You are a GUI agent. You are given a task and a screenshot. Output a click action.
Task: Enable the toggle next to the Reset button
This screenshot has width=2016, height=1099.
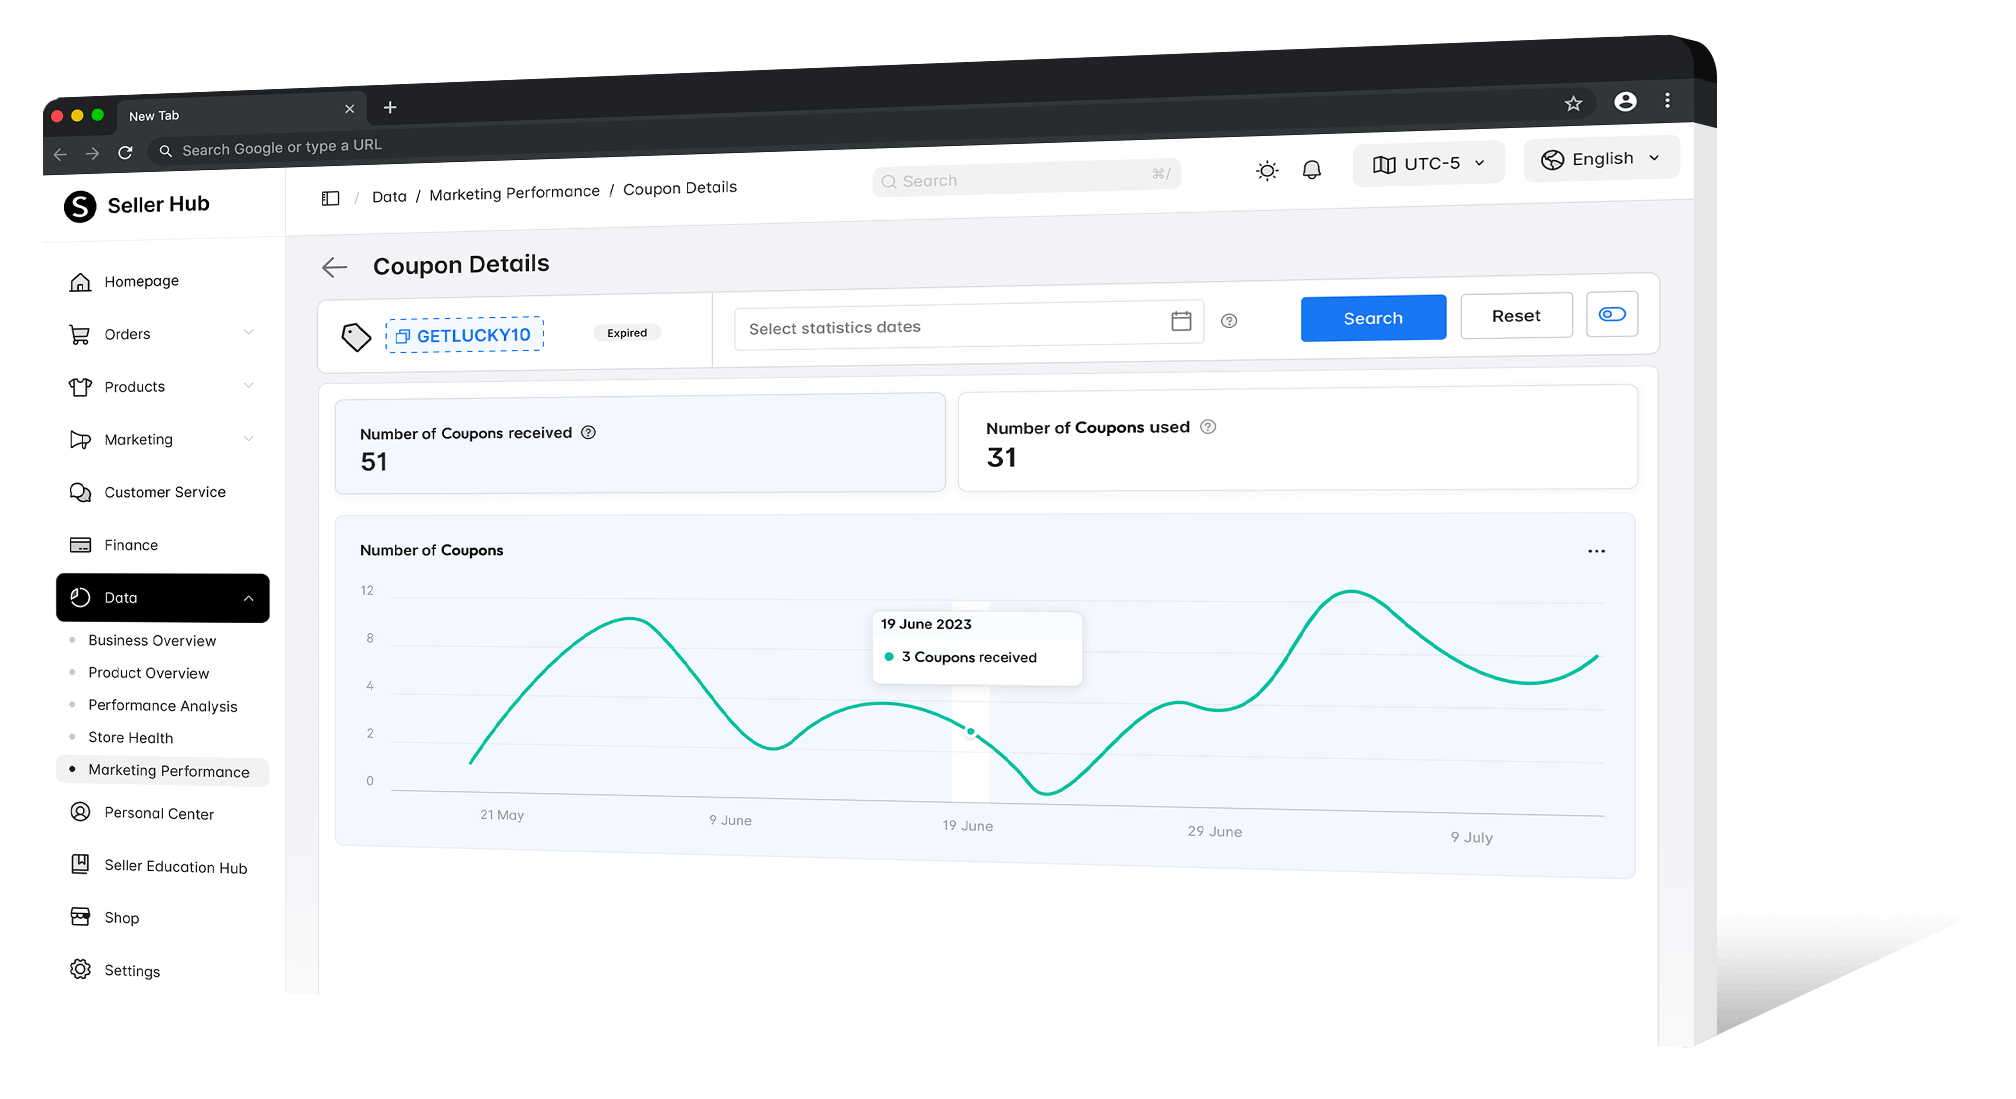tap(1611, 313)
